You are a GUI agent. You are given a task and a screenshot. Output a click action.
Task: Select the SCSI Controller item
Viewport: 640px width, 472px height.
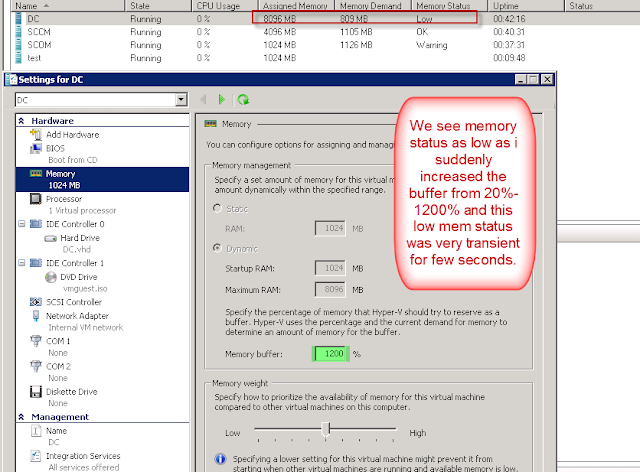point(74,302)
